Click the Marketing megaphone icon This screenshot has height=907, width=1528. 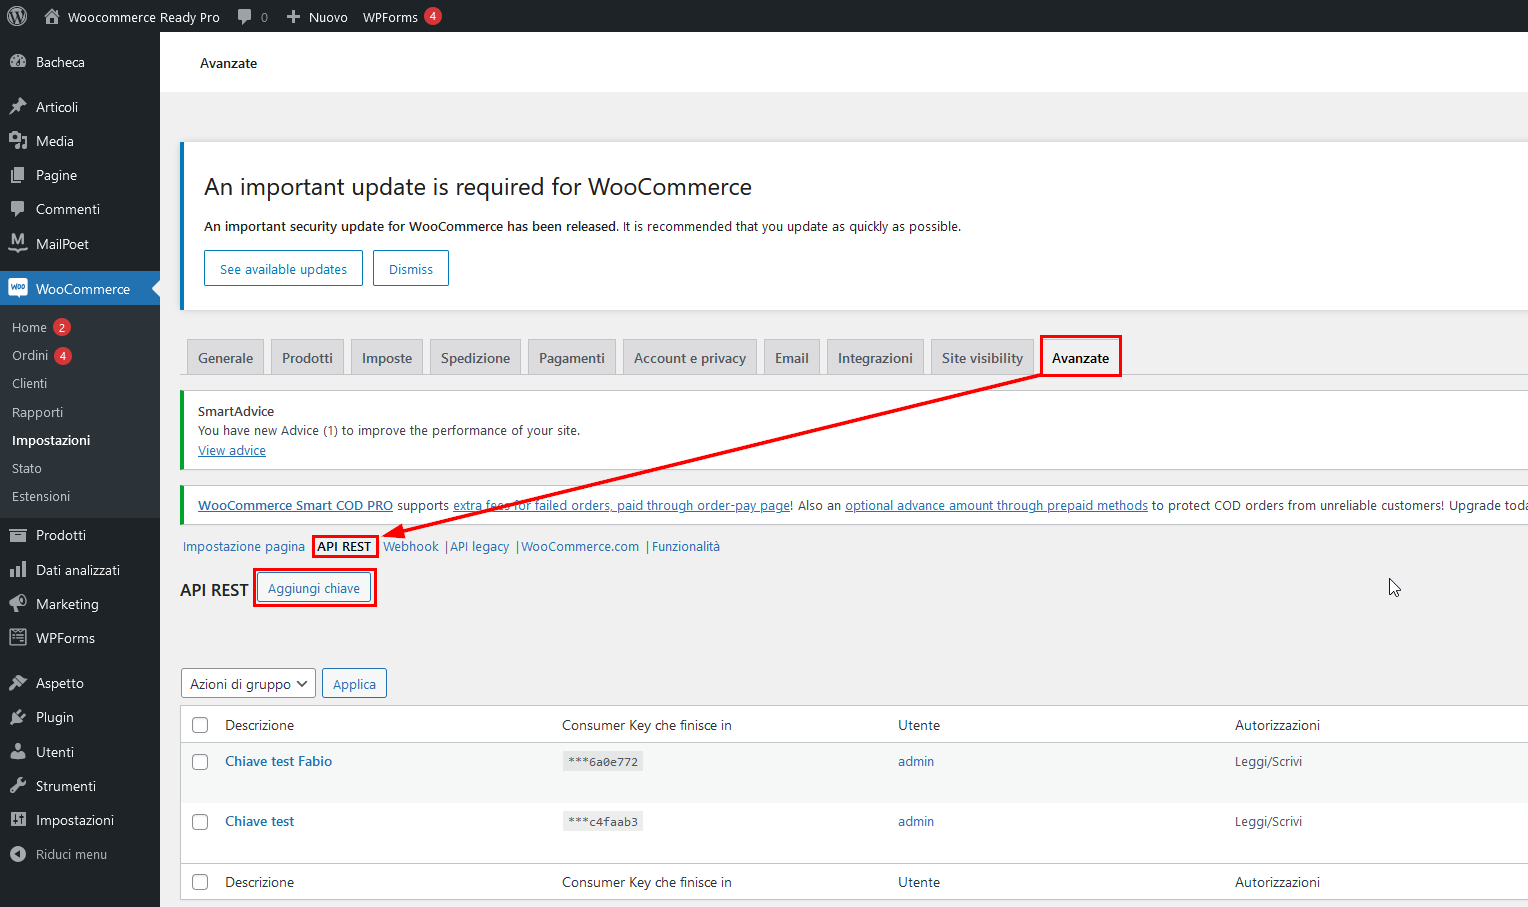pos(18,604)
